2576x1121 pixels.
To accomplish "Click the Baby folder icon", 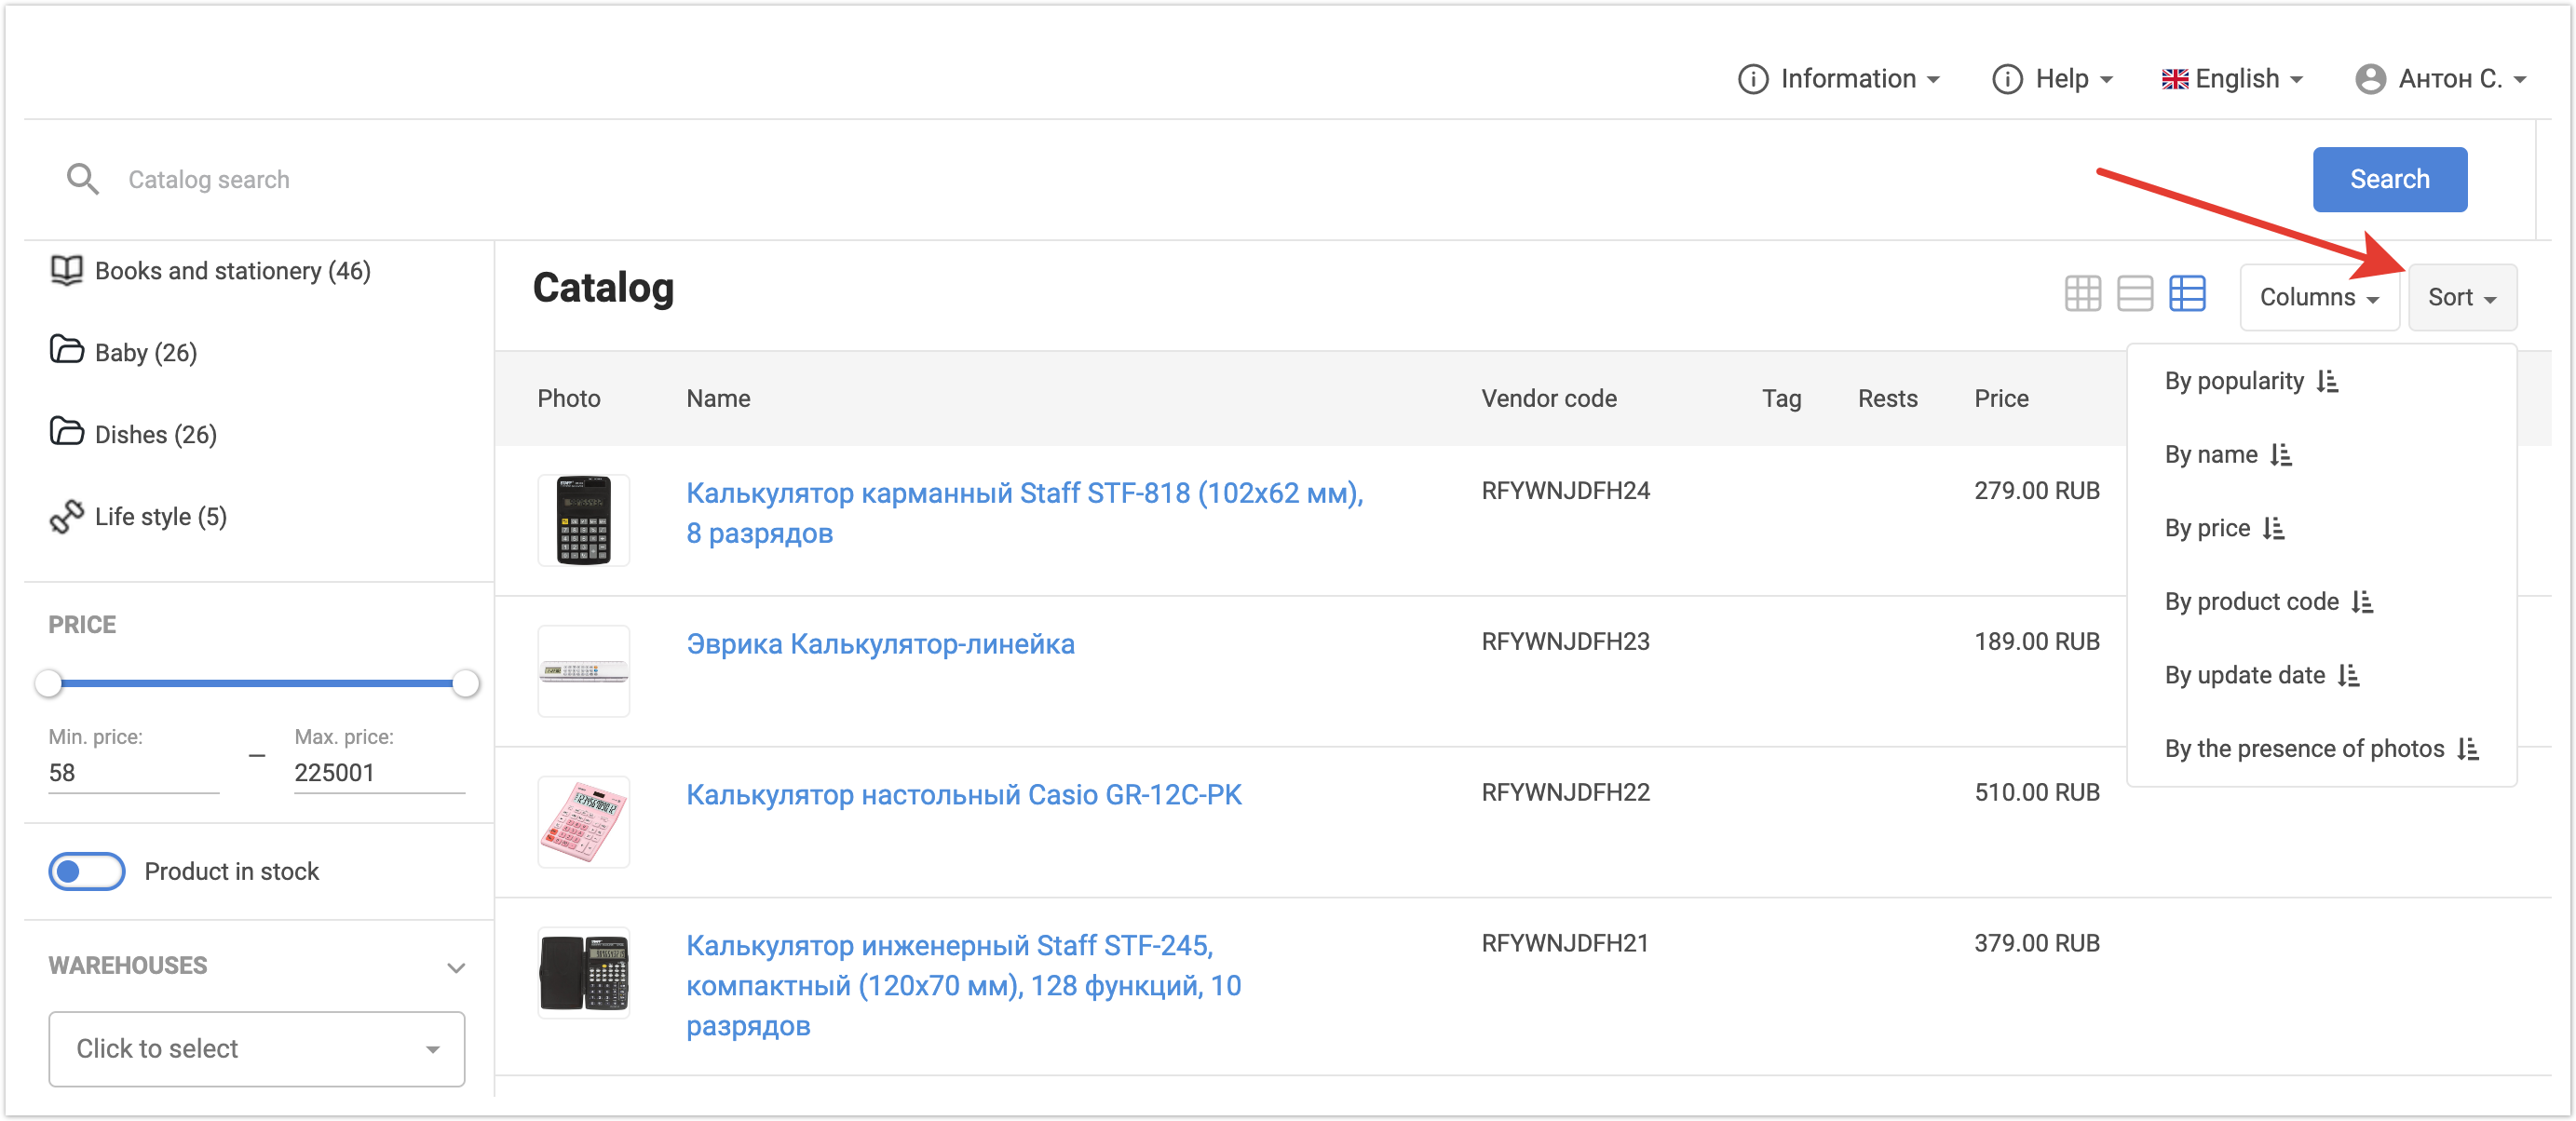I will [x=66, y=351].
